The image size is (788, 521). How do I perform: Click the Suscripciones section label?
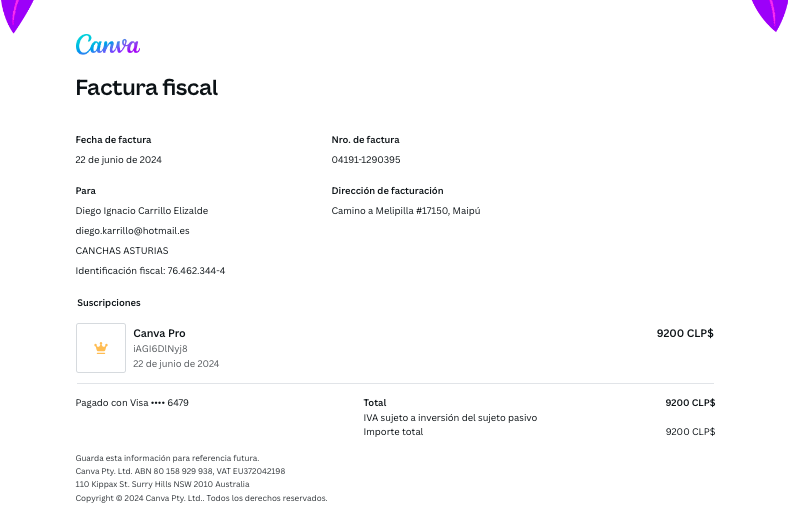(109, 302)
